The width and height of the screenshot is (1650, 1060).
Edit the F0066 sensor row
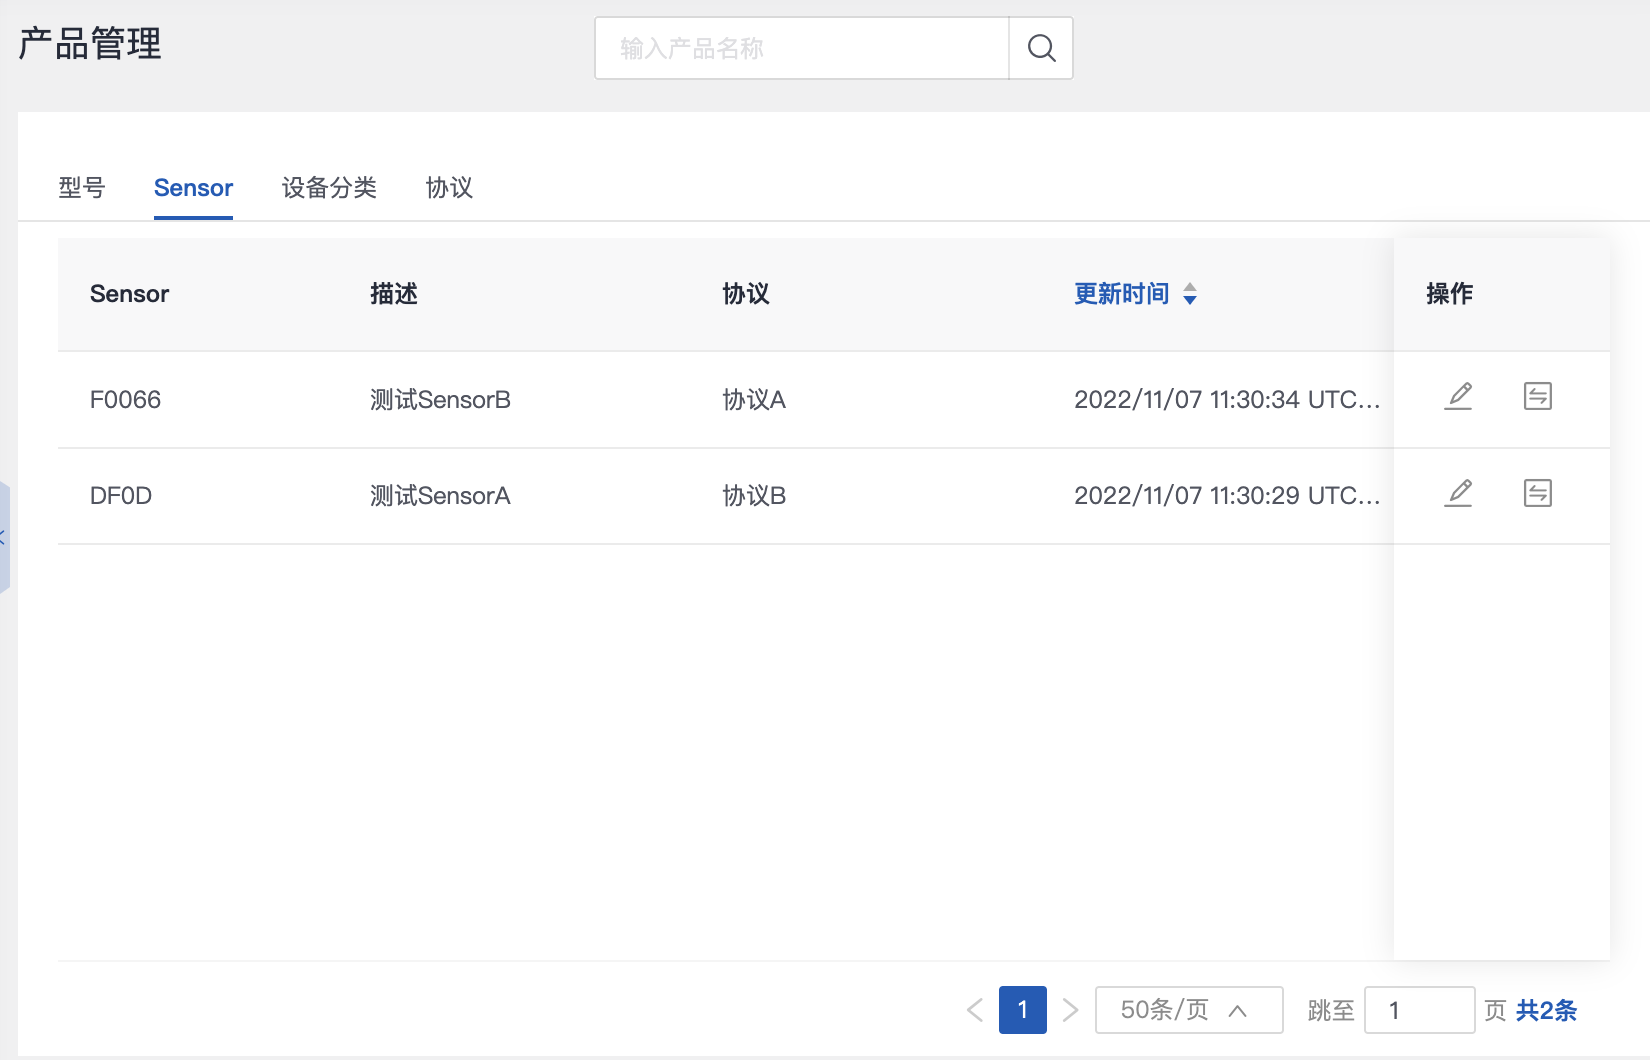click(1458, 397)
